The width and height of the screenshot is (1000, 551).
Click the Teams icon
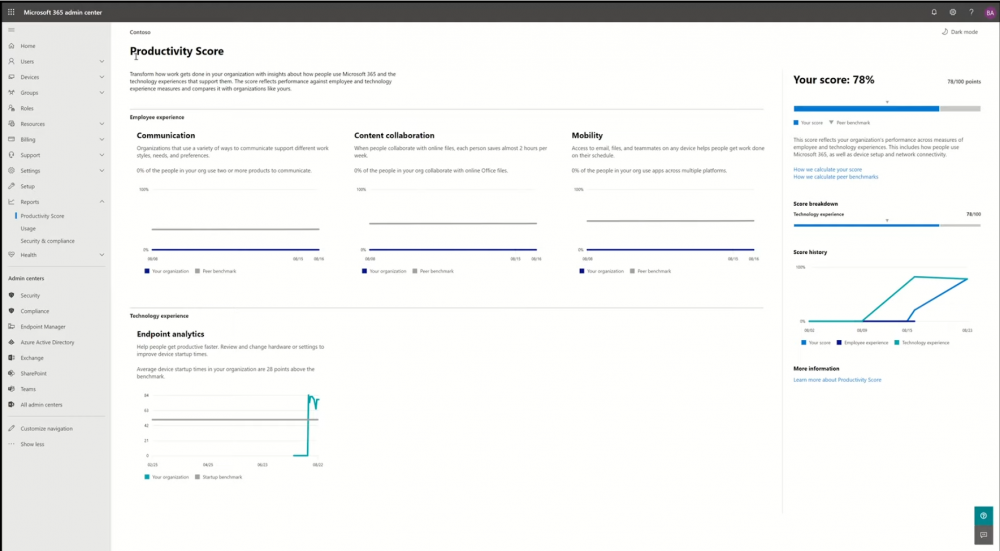pyautogui.click(x=11, y=389)
